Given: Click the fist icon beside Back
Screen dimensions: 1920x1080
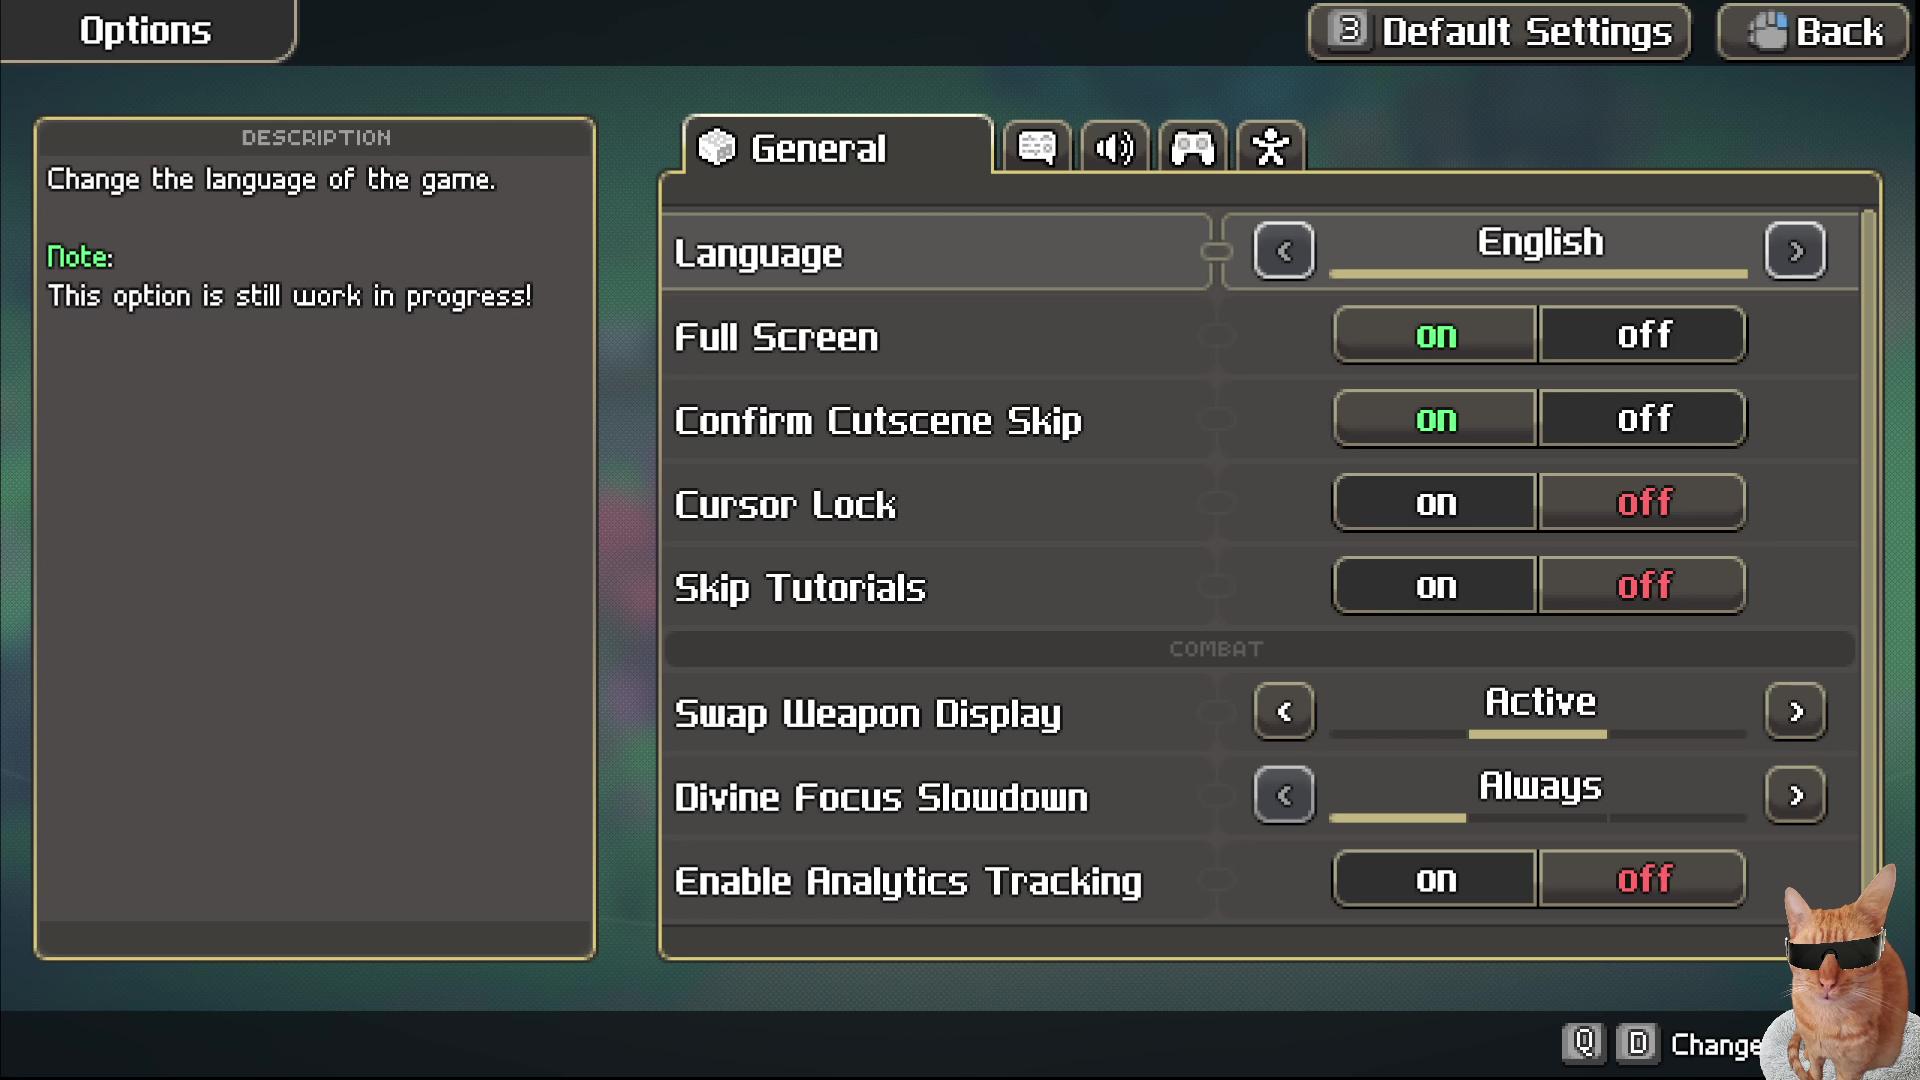Looking at the screenshot, I should pos(1766,31).
